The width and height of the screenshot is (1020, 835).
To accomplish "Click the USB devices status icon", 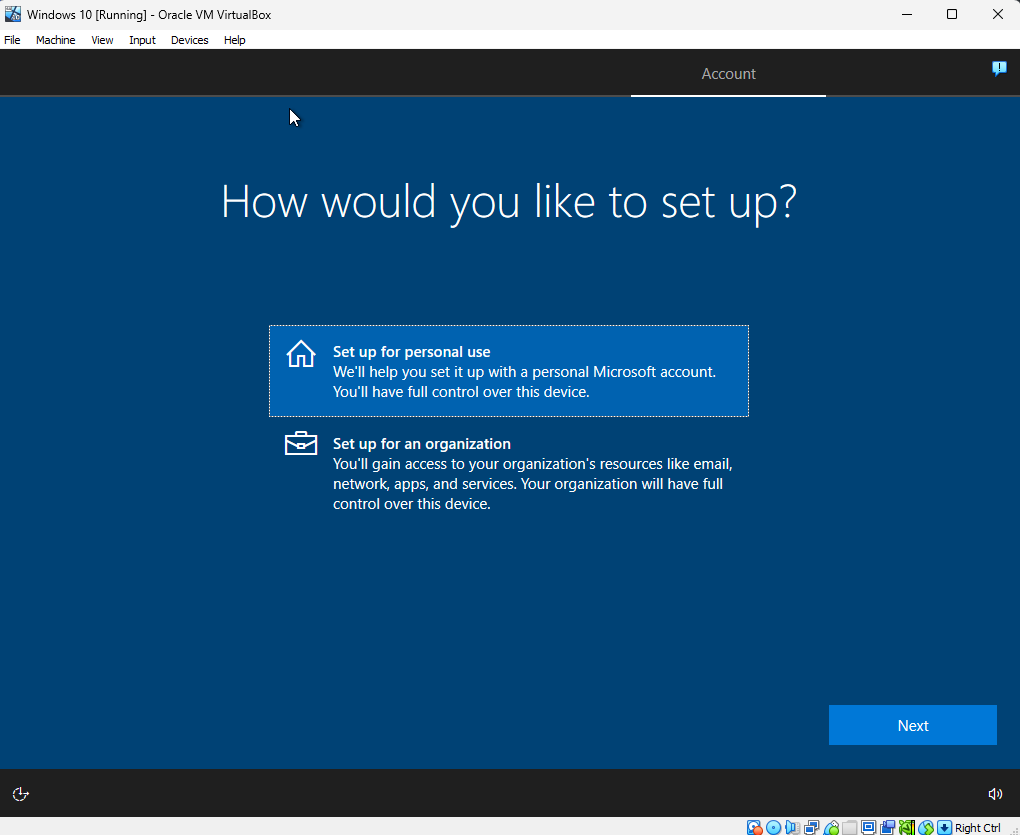I will pos(831,827).
